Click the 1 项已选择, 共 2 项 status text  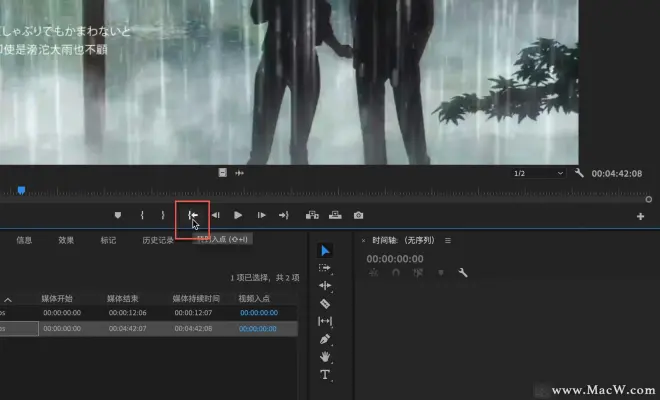pos(265,277)
